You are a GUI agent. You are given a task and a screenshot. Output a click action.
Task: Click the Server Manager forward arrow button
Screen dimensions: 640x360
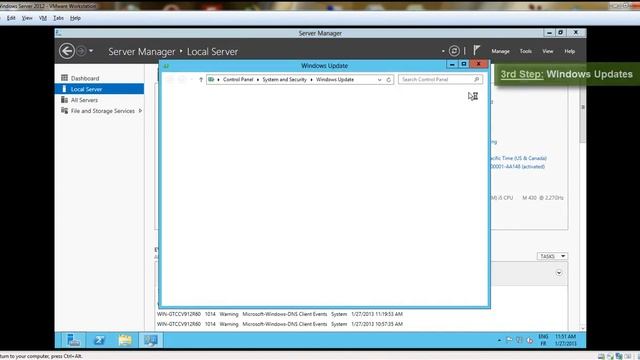(81, 51)
